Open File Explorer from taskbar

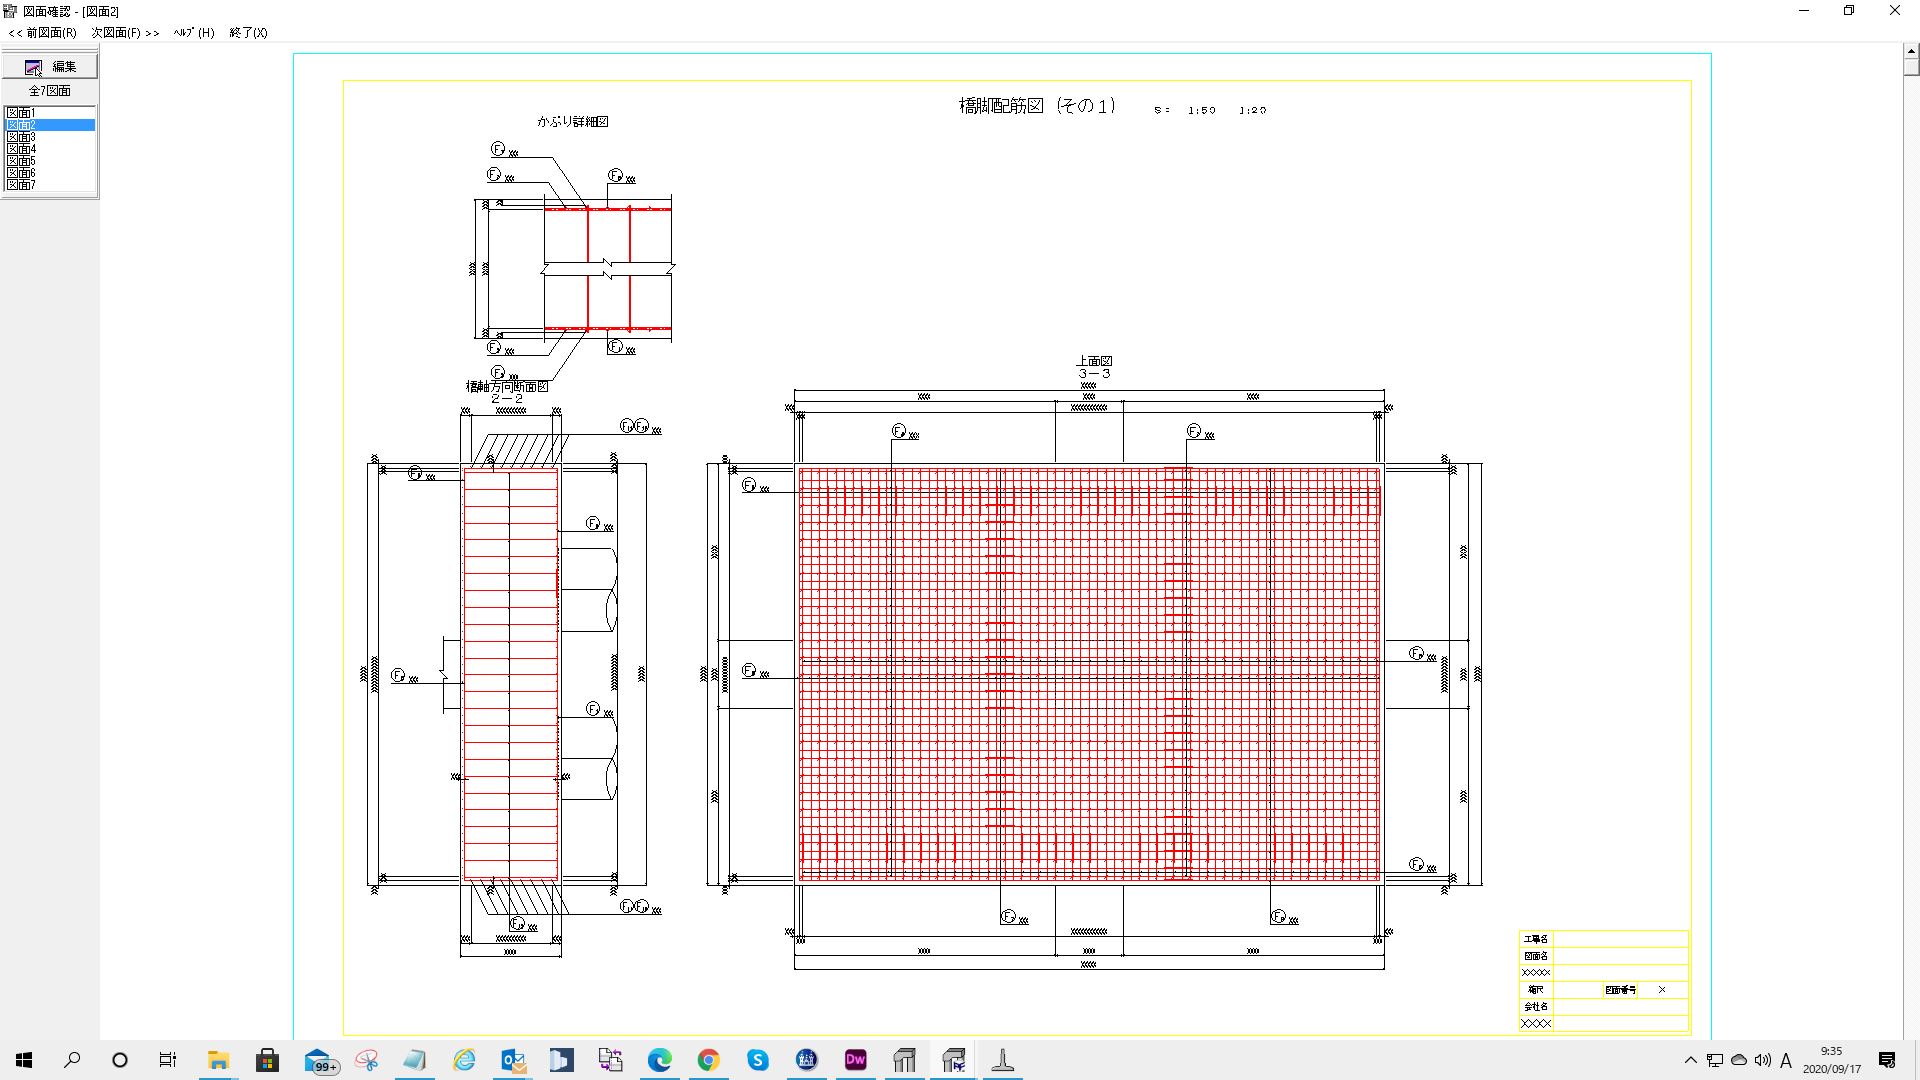218,1060
